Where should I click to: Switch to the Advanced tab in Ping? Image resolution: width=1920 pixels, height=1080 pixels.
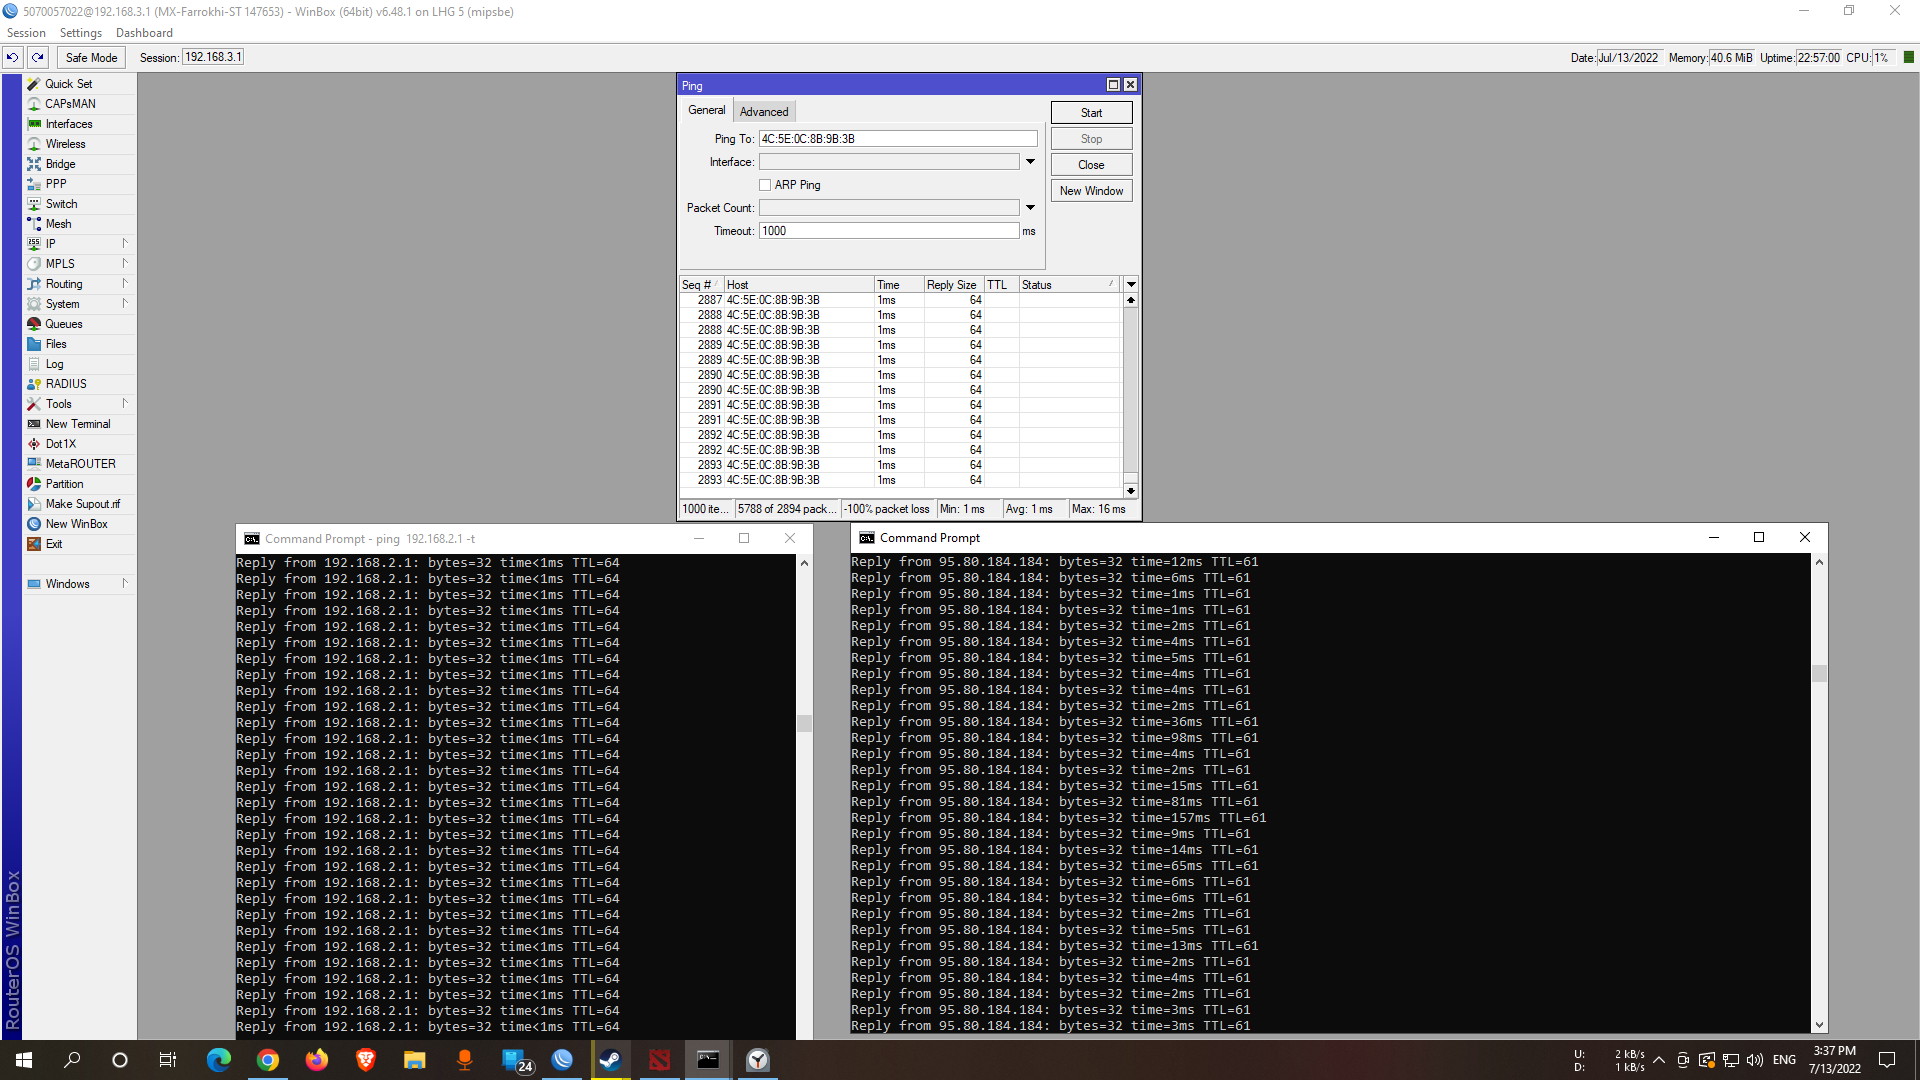pos(763,110)
